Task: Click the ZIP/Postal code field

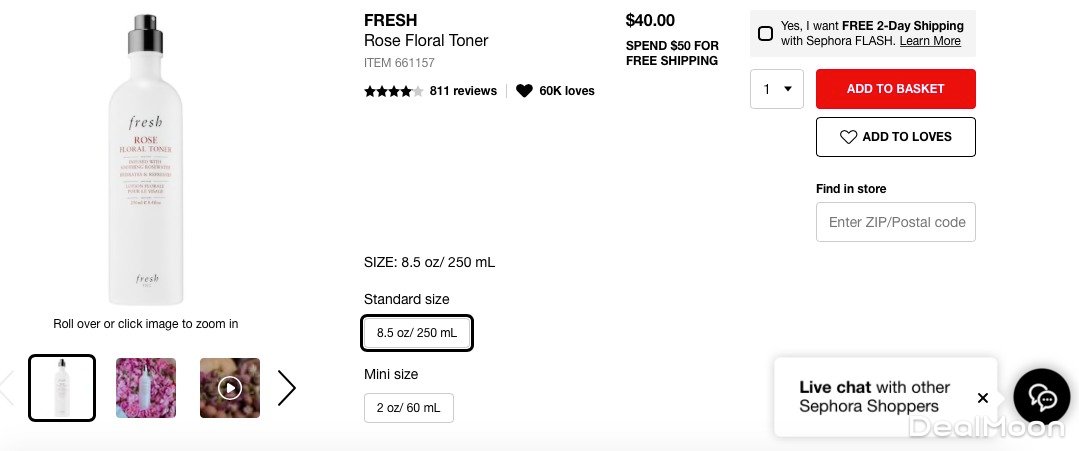Action: (x=895, y=222)
